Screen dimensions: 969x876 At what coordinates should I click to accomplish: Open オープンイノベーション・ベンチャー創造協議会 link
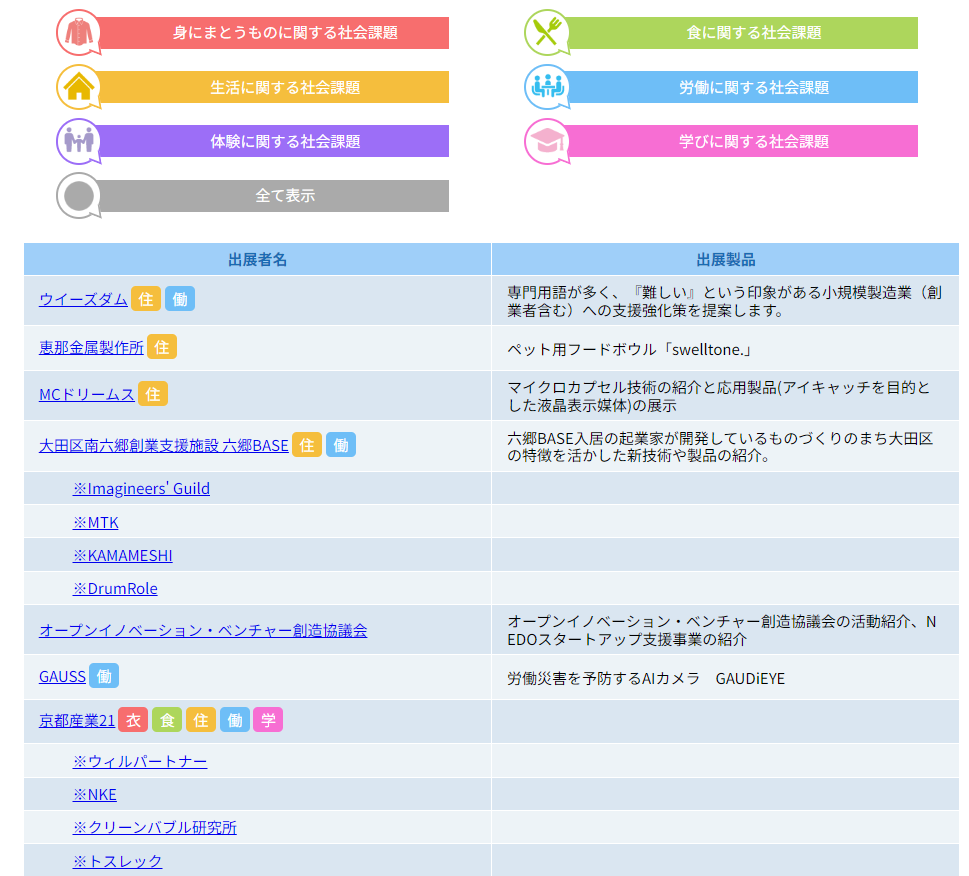(203, 631)
